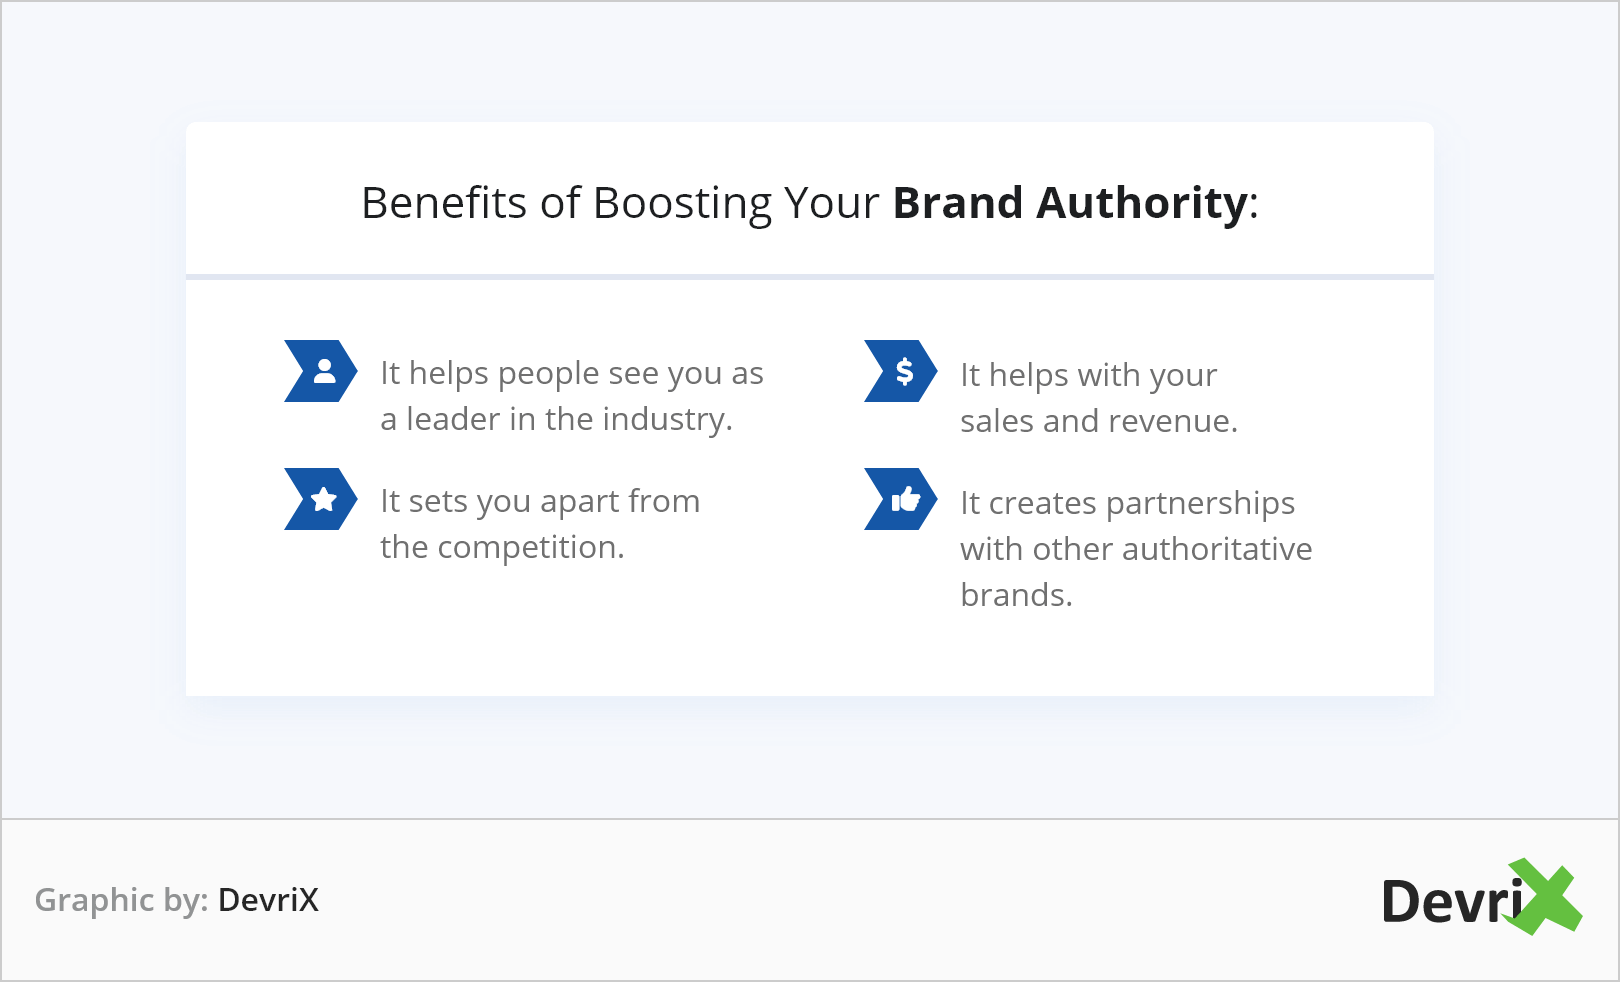Click the "sales and revenue." text
The height and width of the screenshot is (982, 1620).
coord(1098,421)
